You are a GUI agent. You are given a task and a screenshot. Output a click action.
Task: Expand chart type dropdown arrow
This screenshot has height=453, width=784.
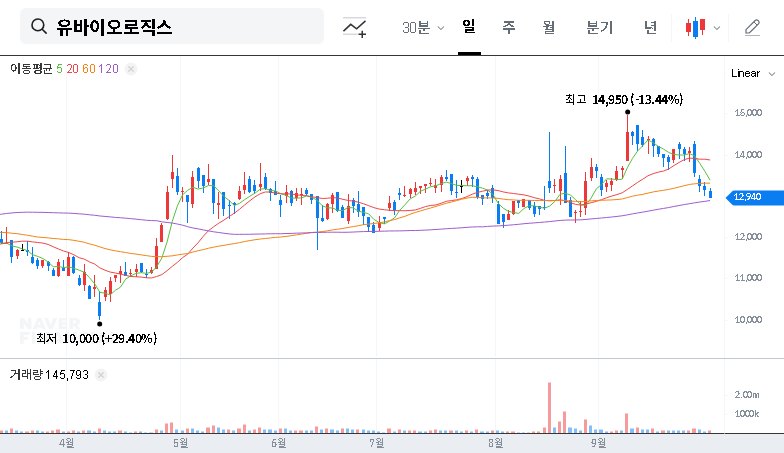tap(717, 28)
